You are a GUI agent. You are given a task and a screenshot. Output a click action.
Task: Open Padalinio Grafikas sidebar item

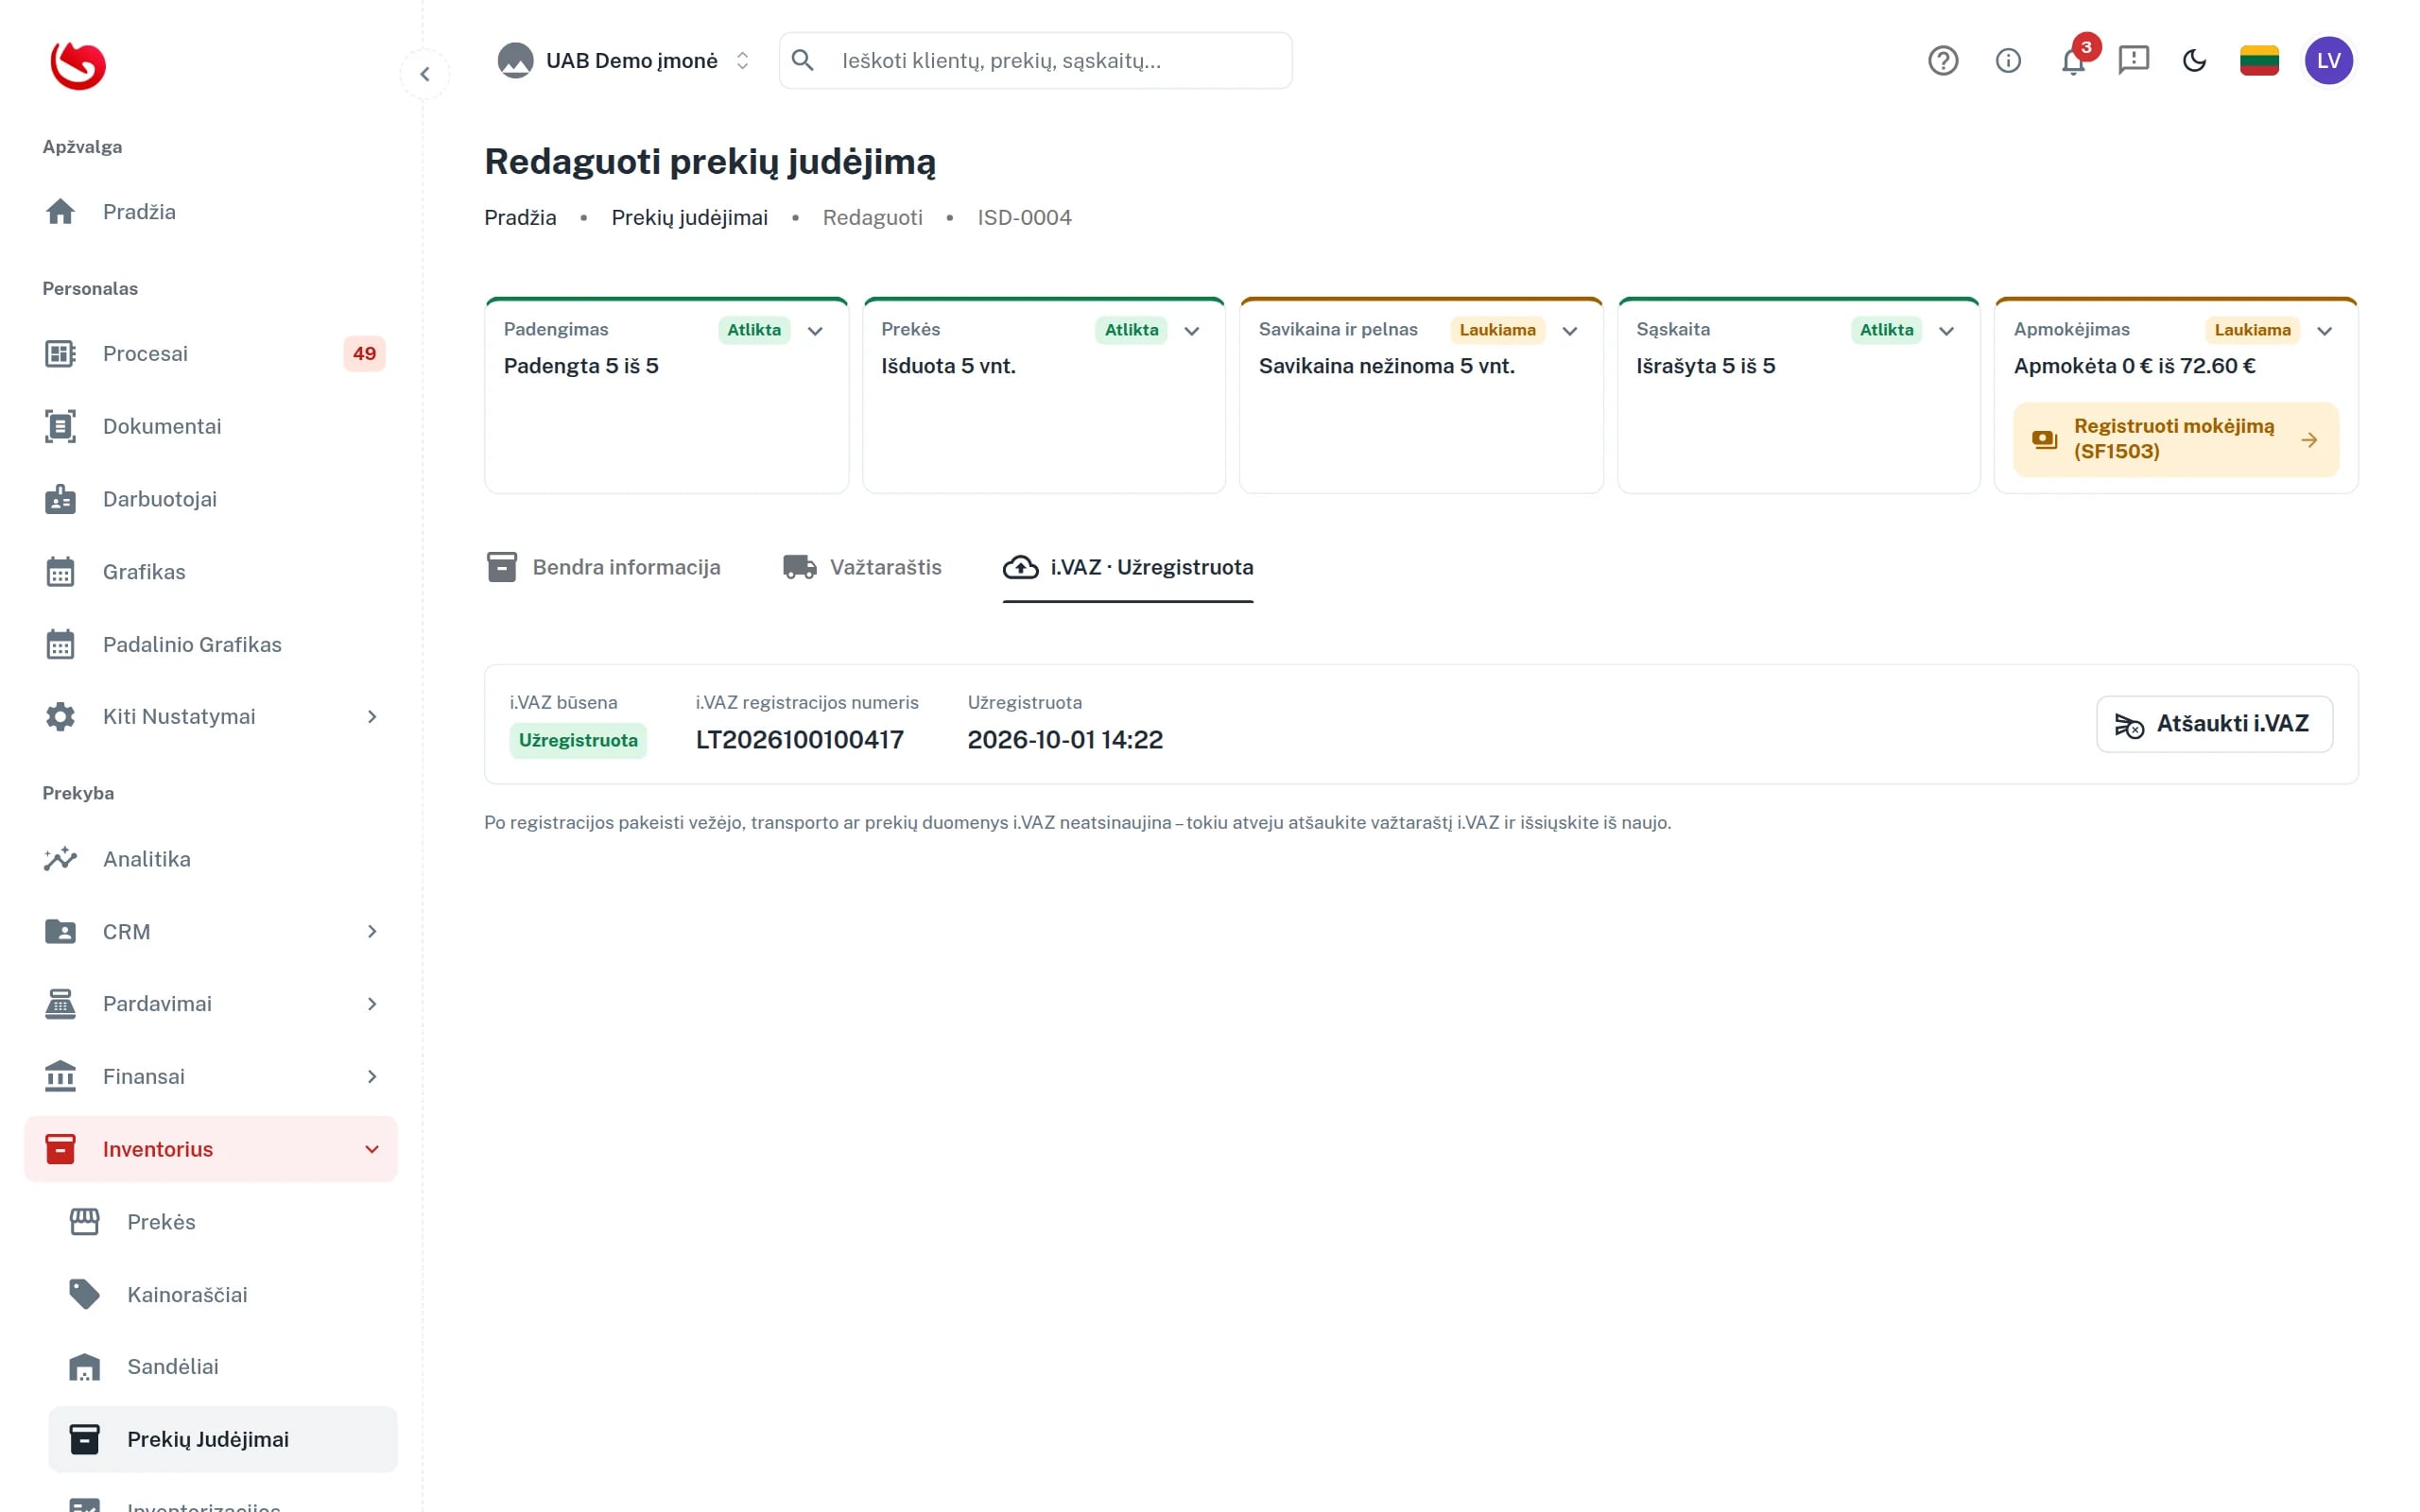pyautogui.click(x=211, y=645)
